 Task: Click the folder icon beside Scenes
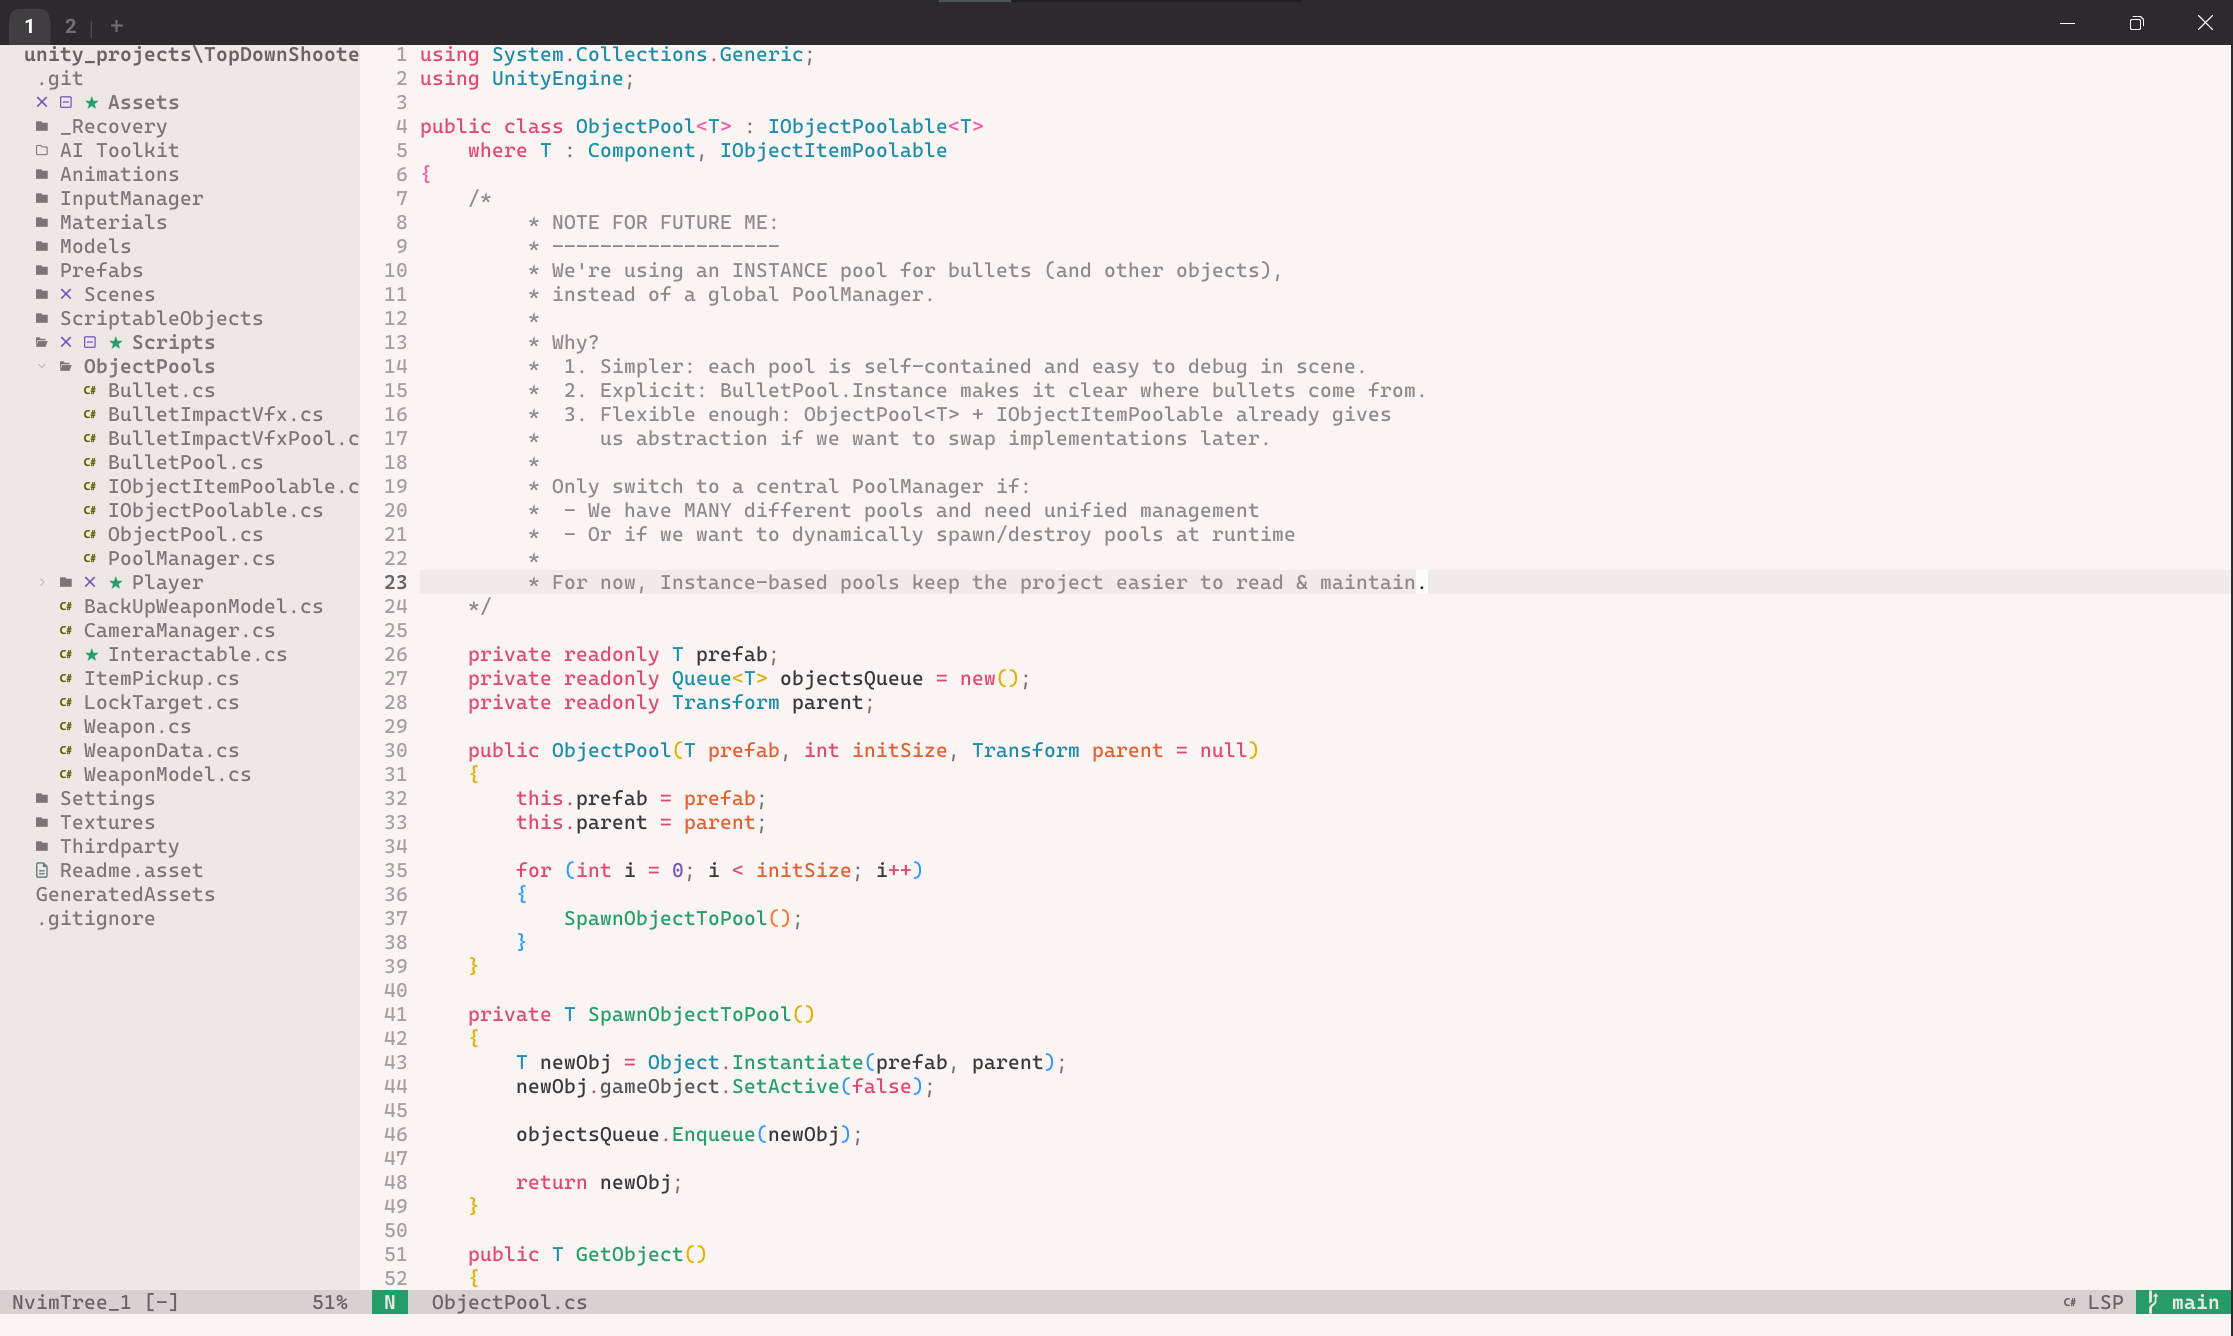pyautogui.click(x=42, y=295)
